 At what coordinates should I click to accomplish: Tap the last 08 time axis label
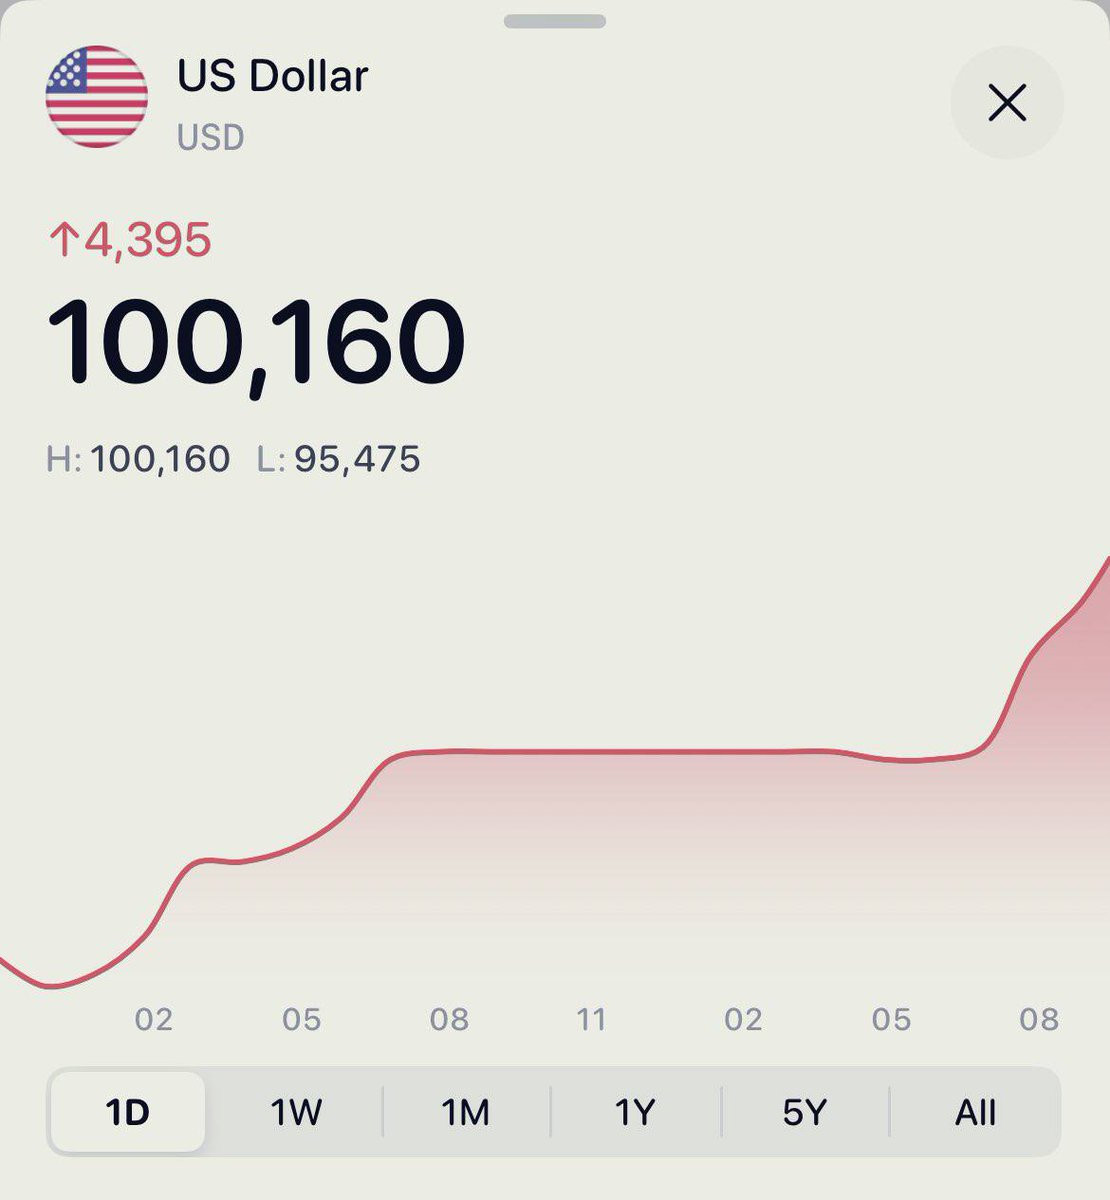point(1039,1019)
